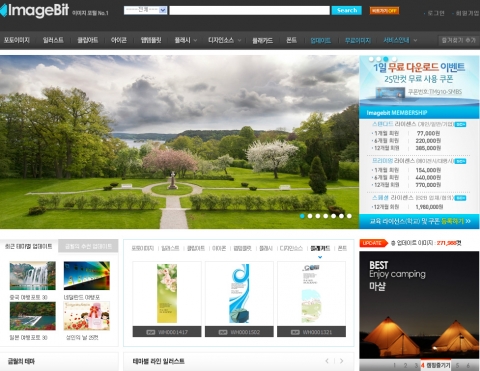Click the ImageBit logo
Viewport: 480px width, 371px height.
[35, 11]
